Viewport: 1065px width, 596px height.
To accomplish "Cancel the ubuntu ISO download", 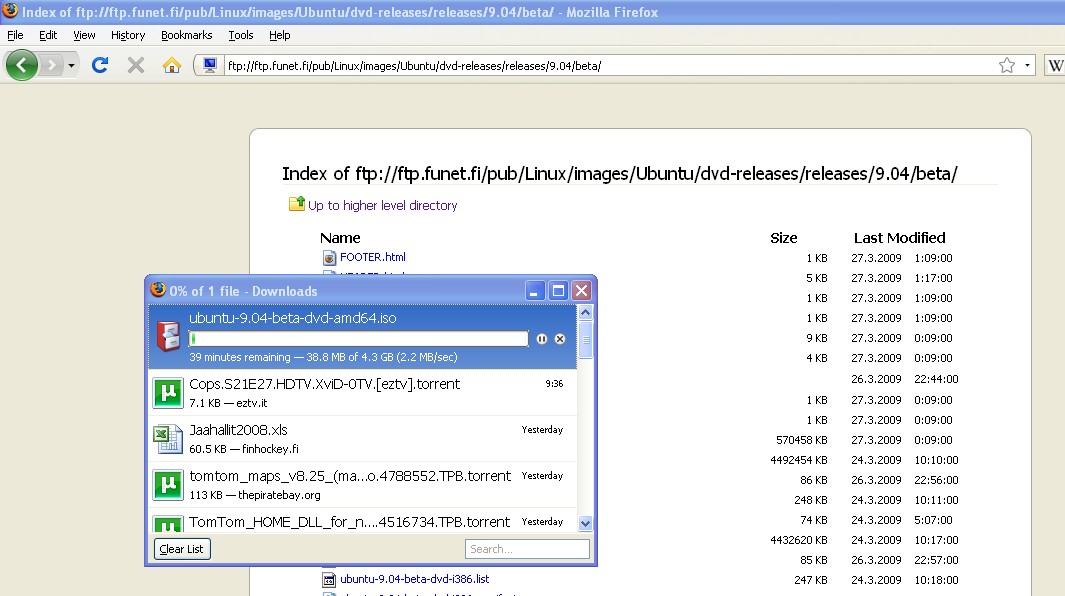I will click(560, 339).
